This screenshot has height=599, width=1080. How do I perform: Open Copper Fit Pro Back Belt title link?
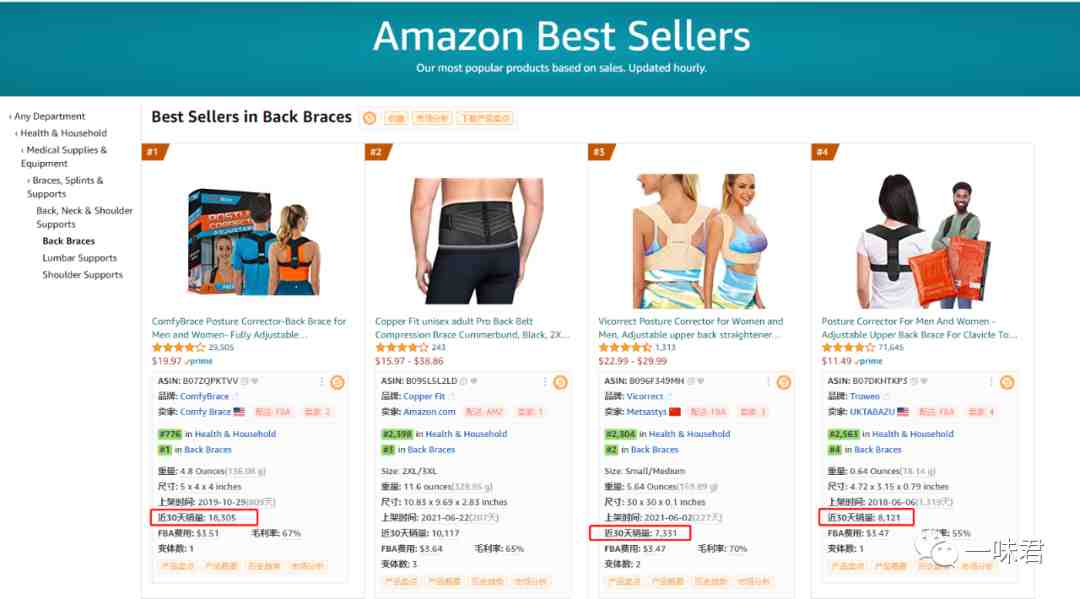(x=472, y=328)
